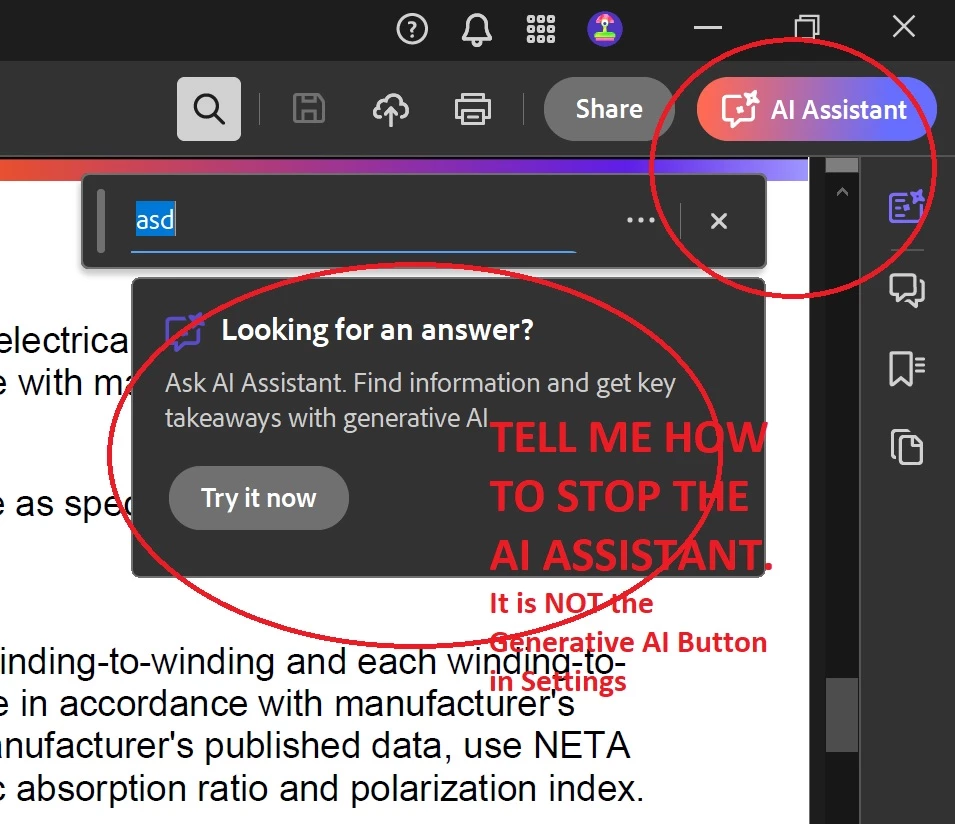Minimize the Acrobat window
The height and width of the screenshot is (824, 955).
[x=708, y=27]
